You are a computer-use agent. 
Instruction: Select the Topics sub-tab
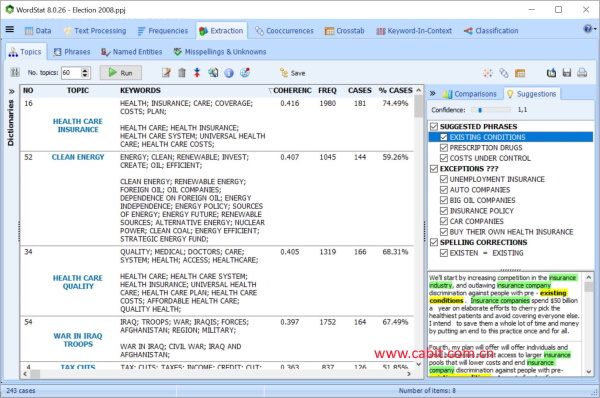(x=25, y=52)
